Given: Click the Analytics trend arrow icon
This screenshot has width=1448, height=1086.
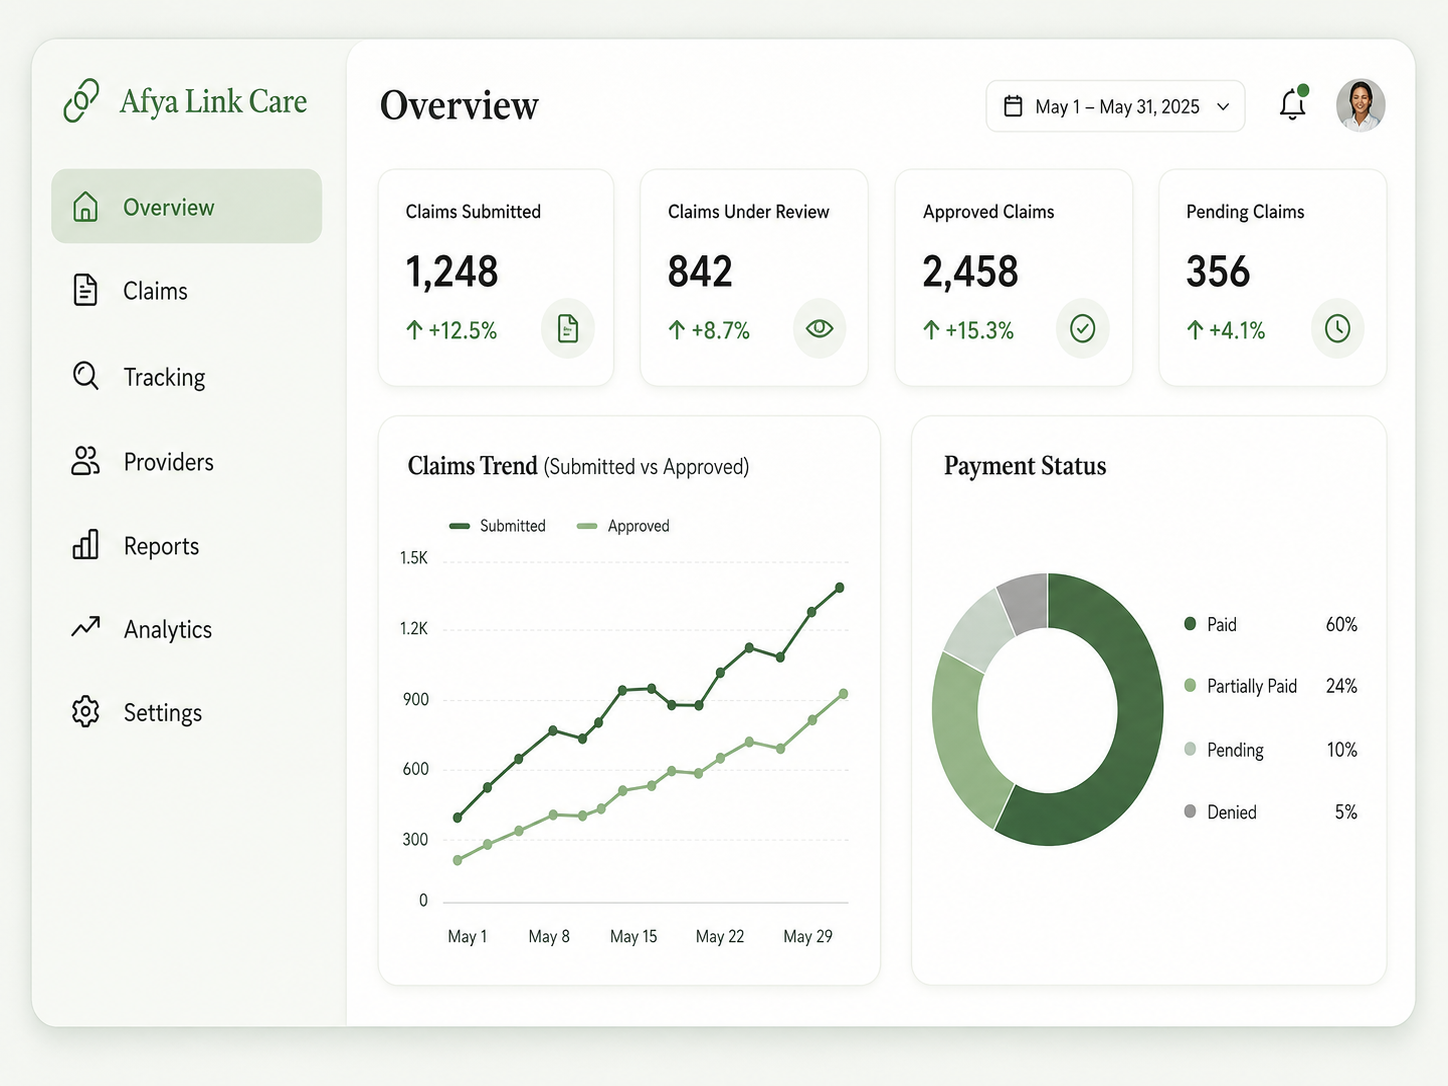Looking at the screenshot, I should point(86,627).
